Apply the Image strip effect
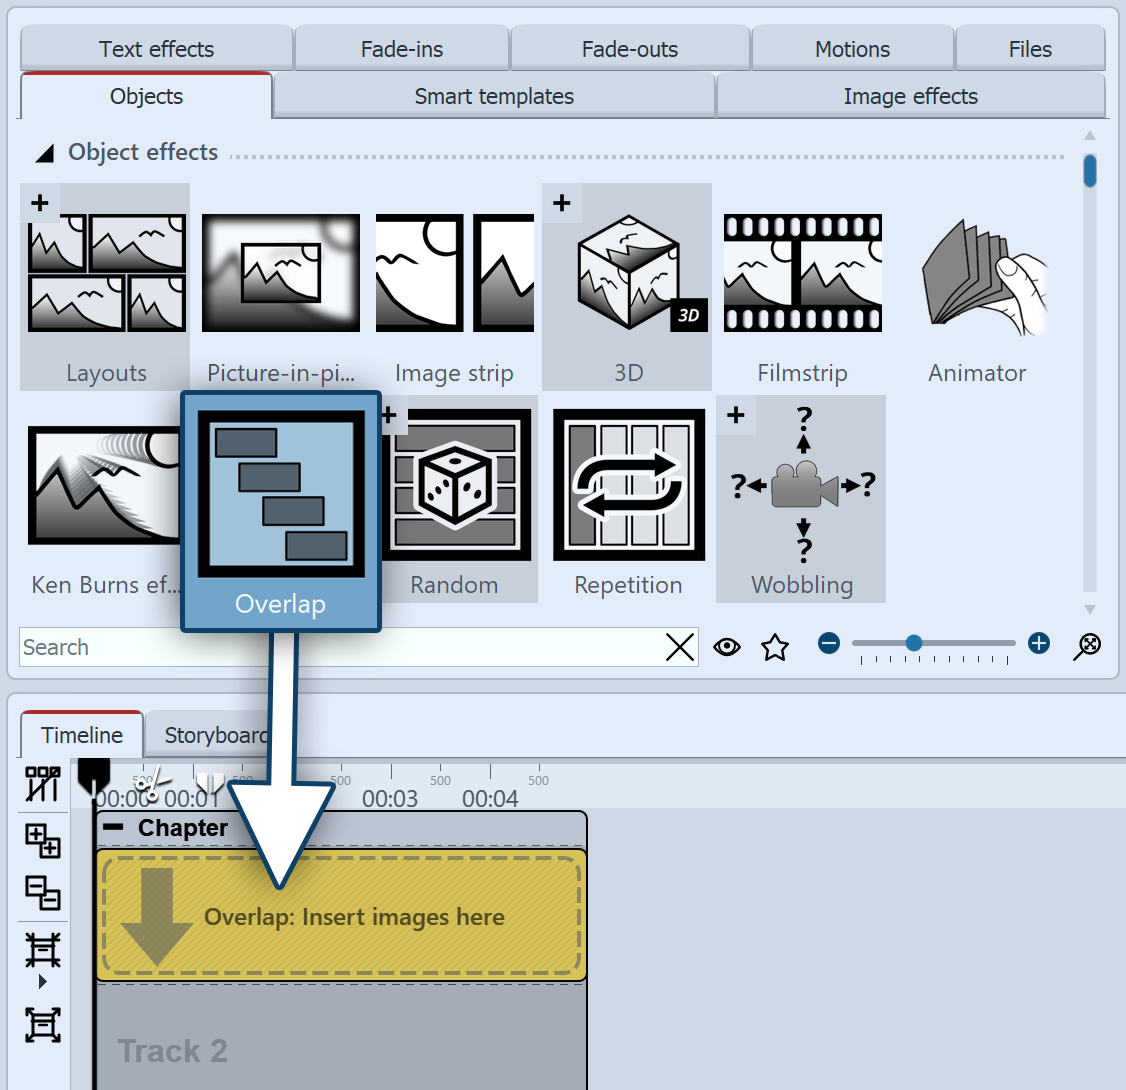This screenshot has width=1126, height=1090. coord(454,272)
